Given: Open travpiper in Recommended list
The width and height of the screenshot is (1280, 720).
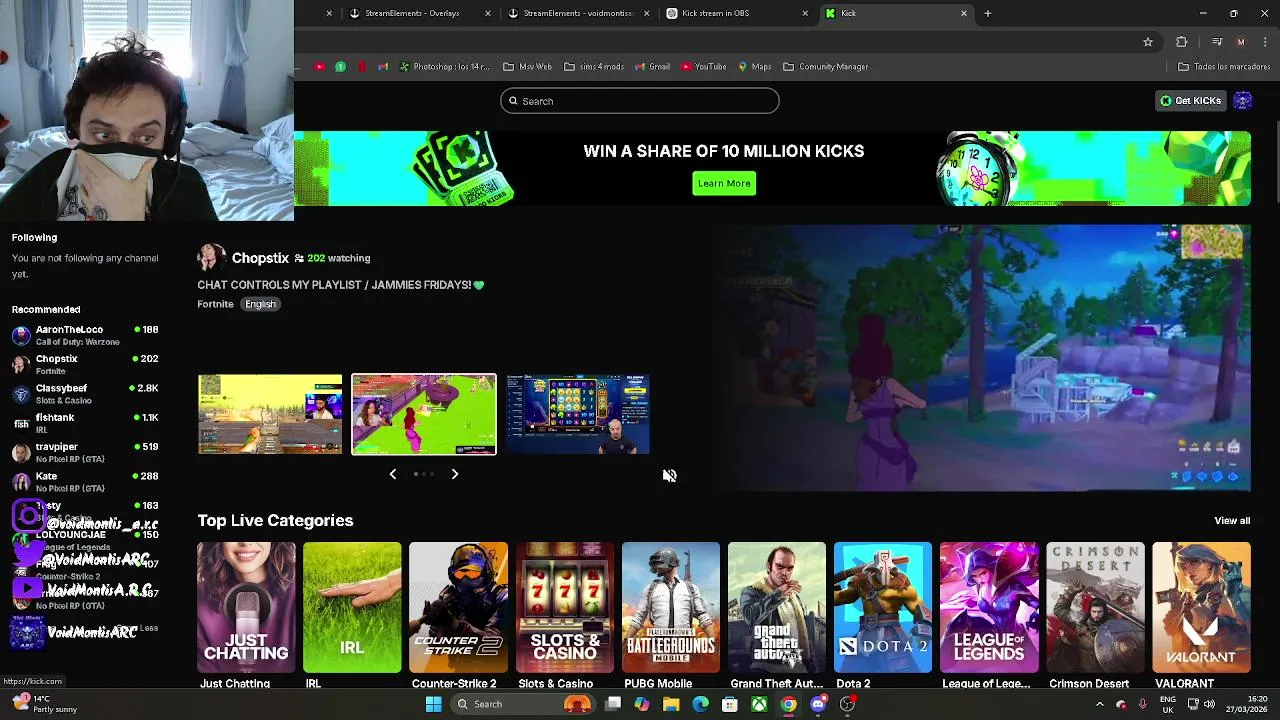Looking at the screenshot, I should tap(85, 452).
